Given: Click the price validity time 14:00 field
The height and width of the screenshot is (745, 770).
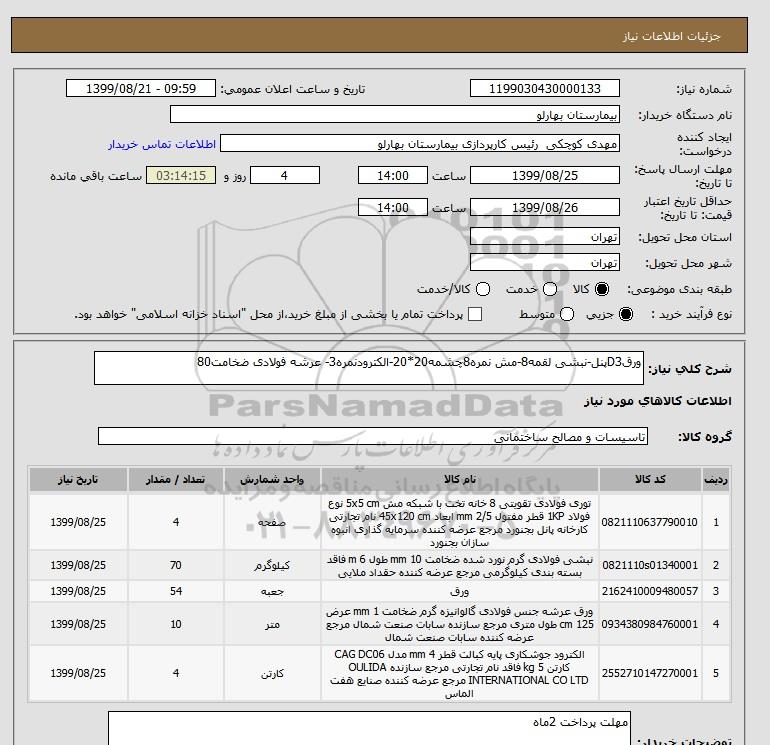Looking at the screenshot, I should (x=393, y=207).
